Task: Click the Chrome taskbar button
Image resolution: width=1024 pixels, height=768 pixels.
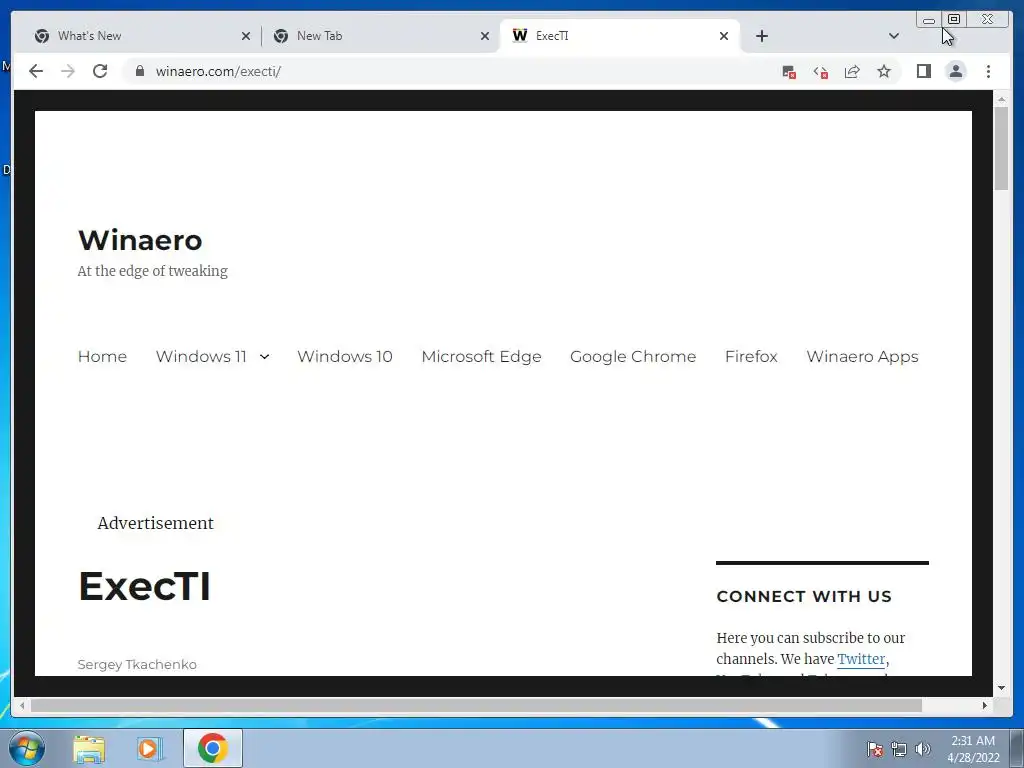Action: [x=212, y=748]
